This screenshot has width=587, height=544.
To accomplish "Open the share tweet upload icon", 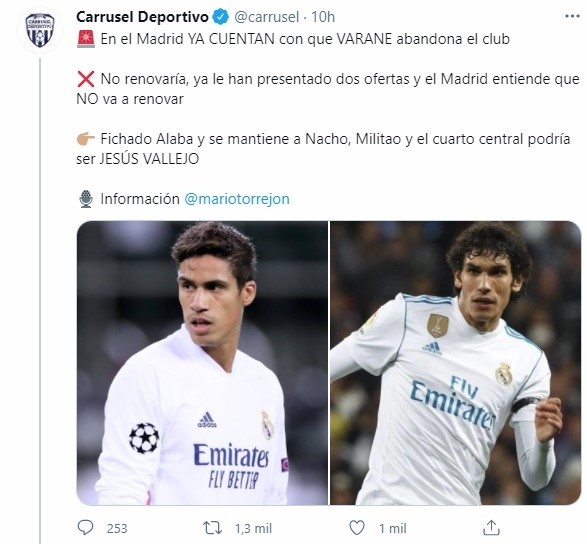I will tap(491, 528).
